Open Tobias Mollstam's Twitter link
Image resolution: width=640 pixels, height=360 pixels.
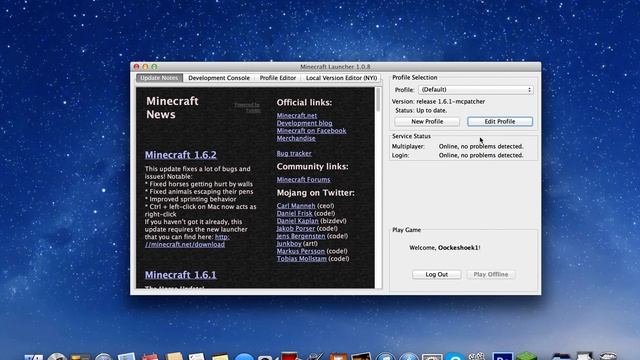(302, 258)
